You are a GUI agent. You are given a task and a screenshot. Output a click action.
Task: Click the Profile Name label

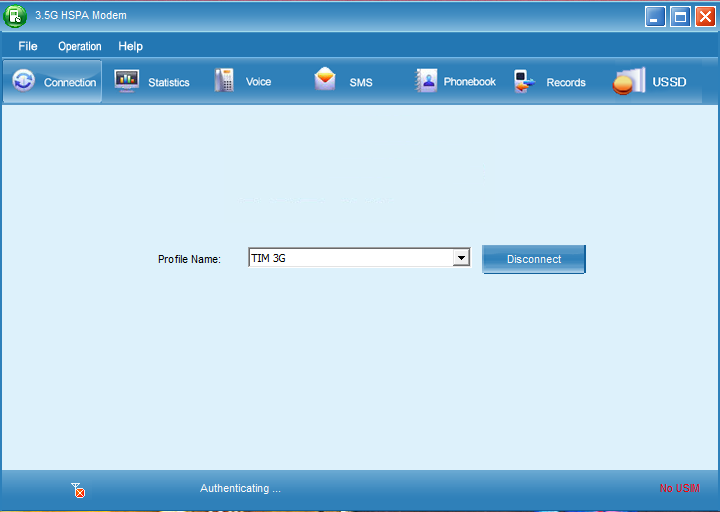click(189, 259)
